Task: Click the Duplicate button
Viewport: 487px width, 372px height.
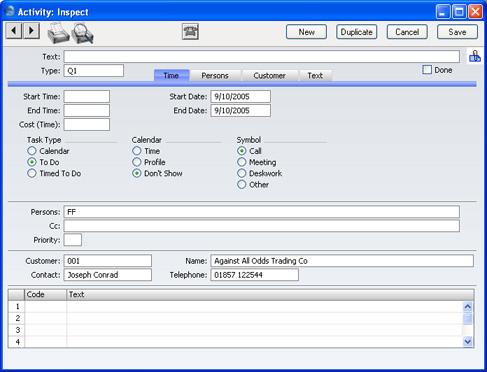Action: pos(357,32)
